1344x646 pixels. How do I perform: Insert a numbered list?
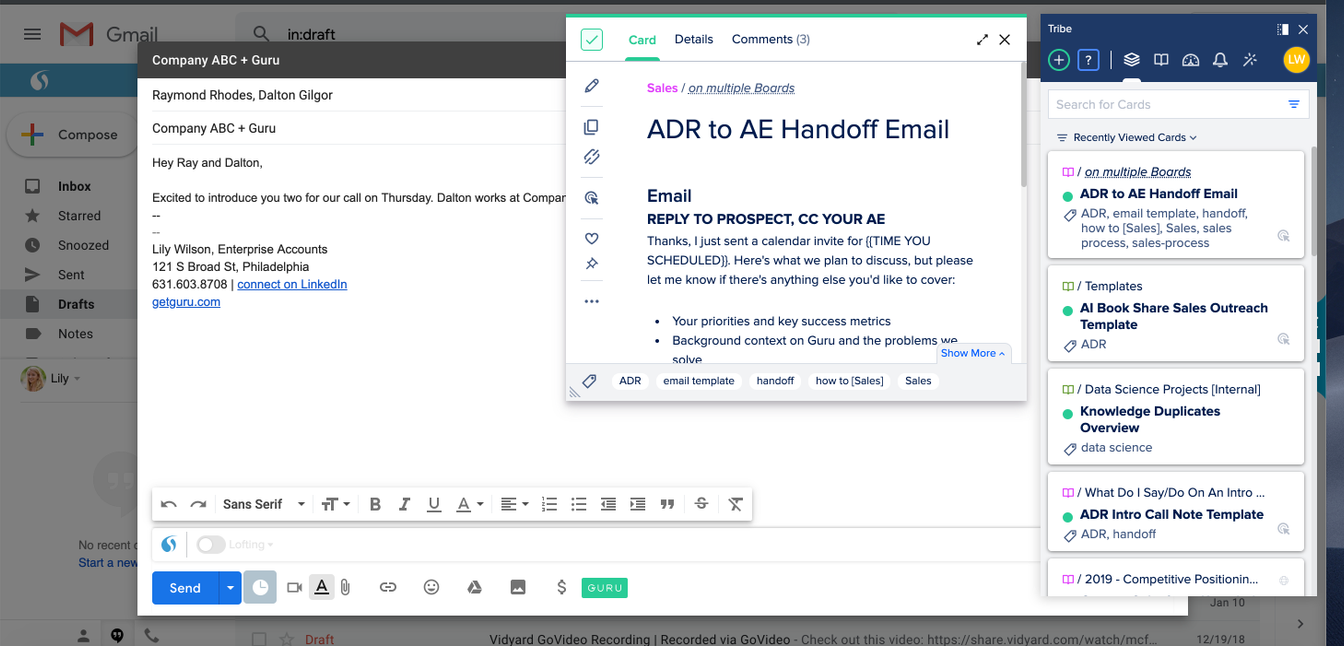(x=549, y=504)
